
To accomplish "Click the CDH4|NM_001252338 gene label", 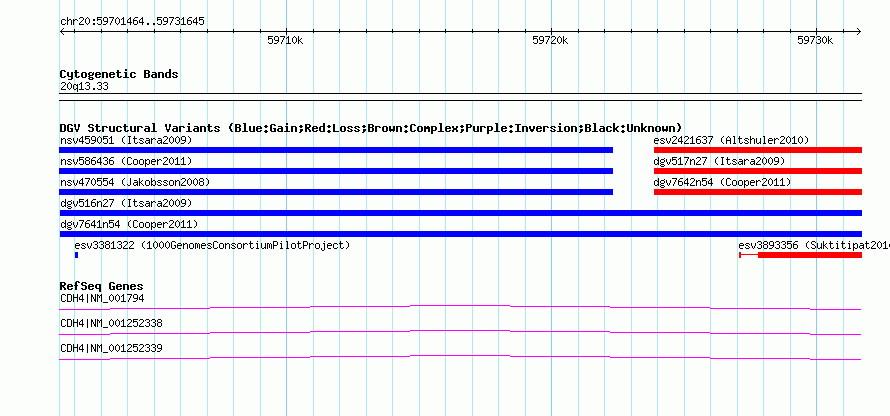I will click(111, 323).
